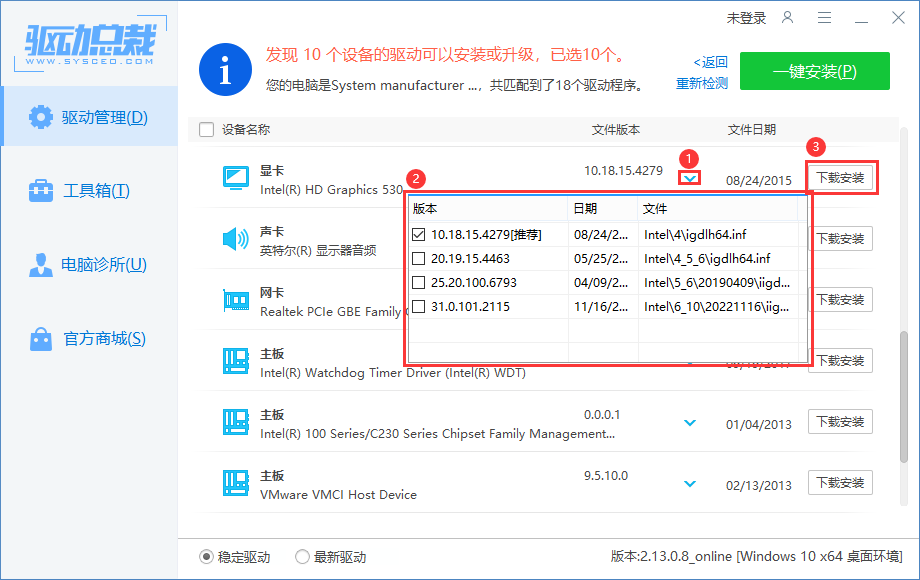
Task: Click 一键安装(P) button
Action: [815, 71]
